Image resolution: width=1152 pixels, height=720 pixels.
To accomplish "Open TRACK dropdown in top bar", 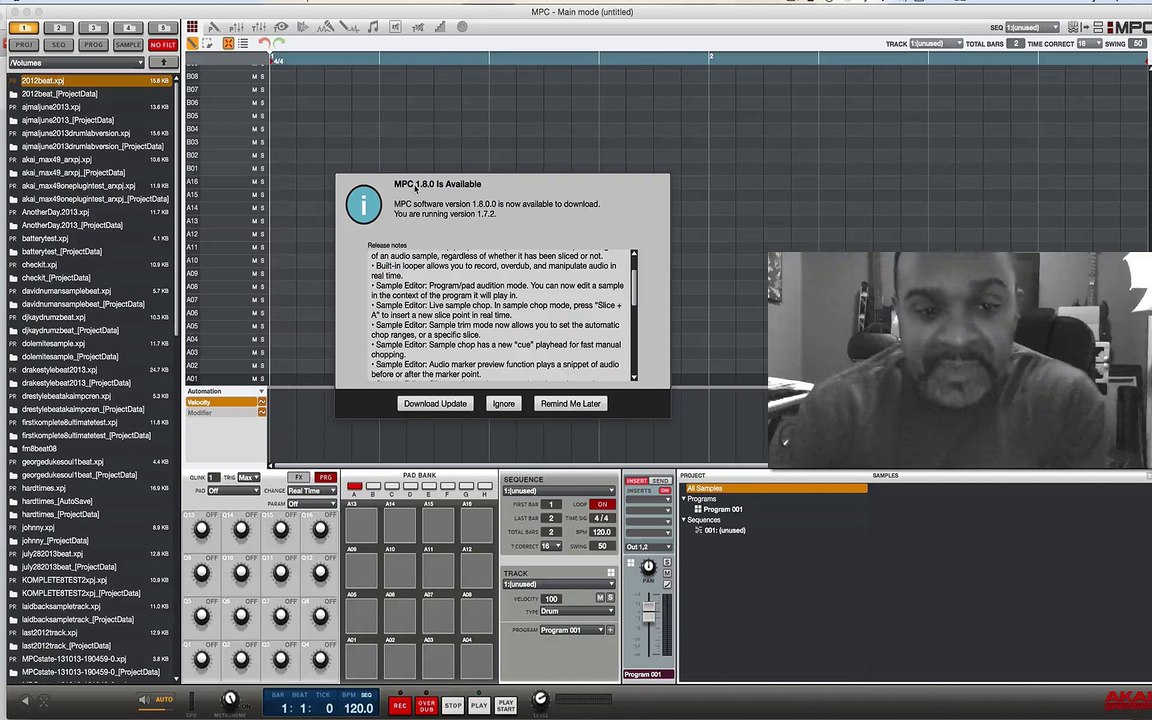I will click(936, 43).
